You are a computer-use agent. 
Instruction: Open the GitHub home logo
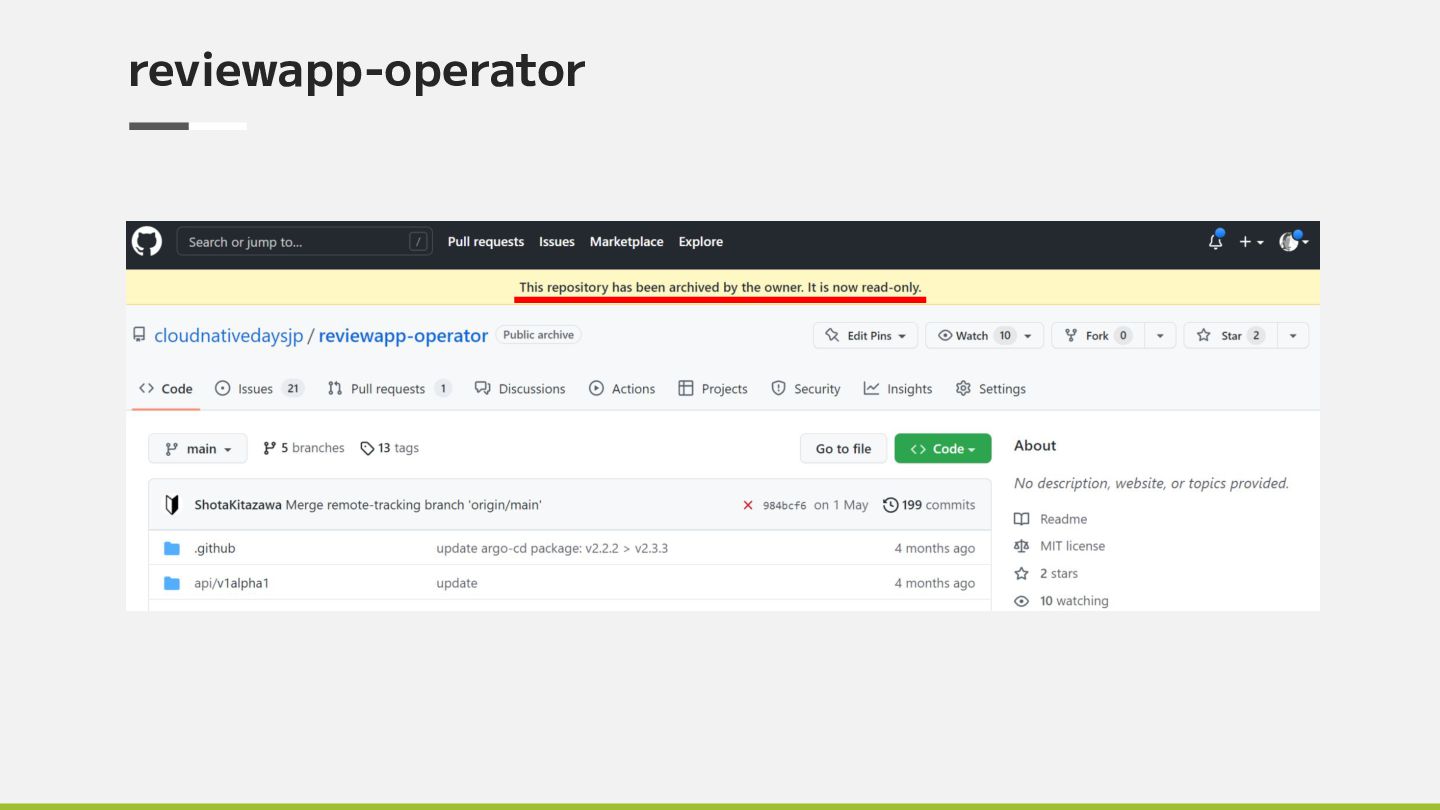pyautogui.click(x=147, y=241)
